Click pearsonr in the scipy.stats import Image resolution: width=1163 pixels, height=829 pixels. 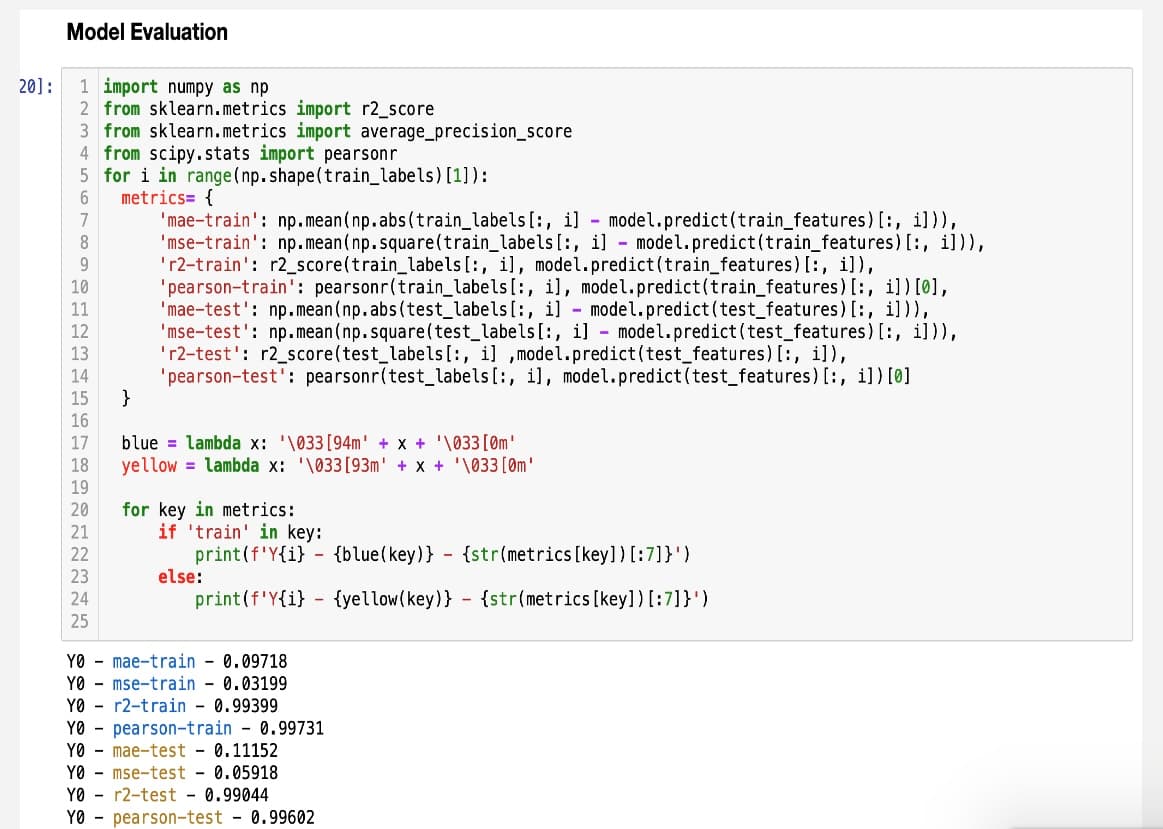click(360, 153)
